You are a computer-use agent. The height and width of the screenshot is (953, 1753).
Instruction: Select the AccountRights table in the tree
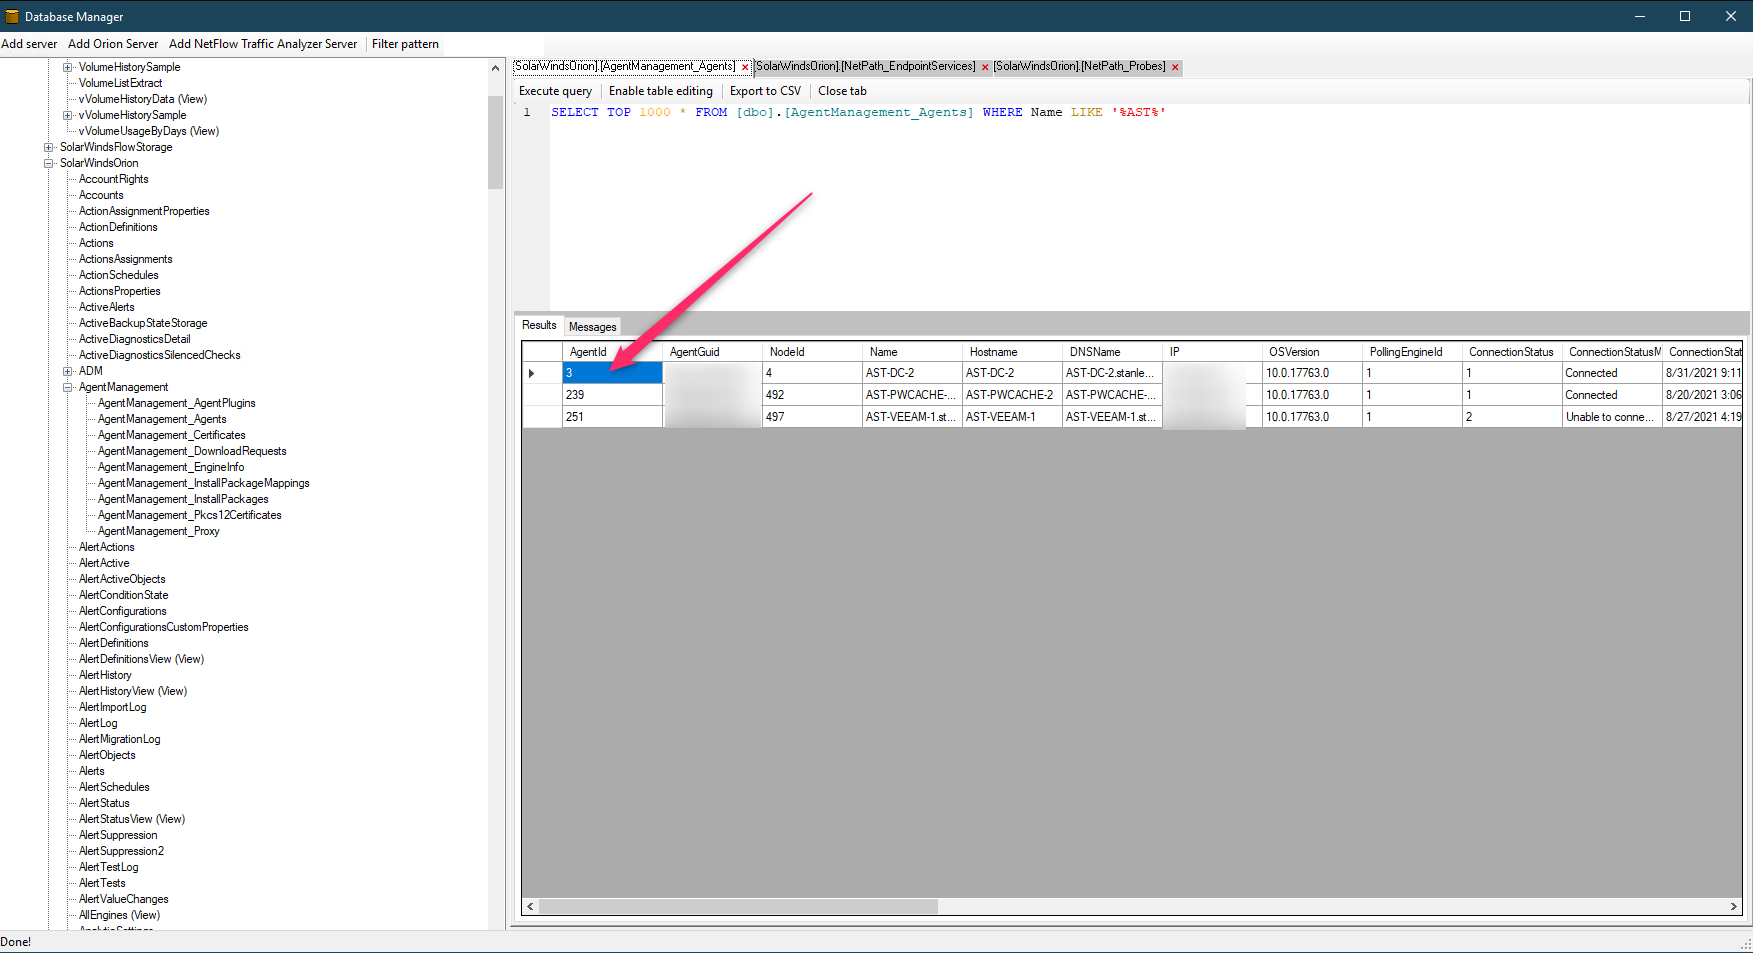(x=114, y=179)
